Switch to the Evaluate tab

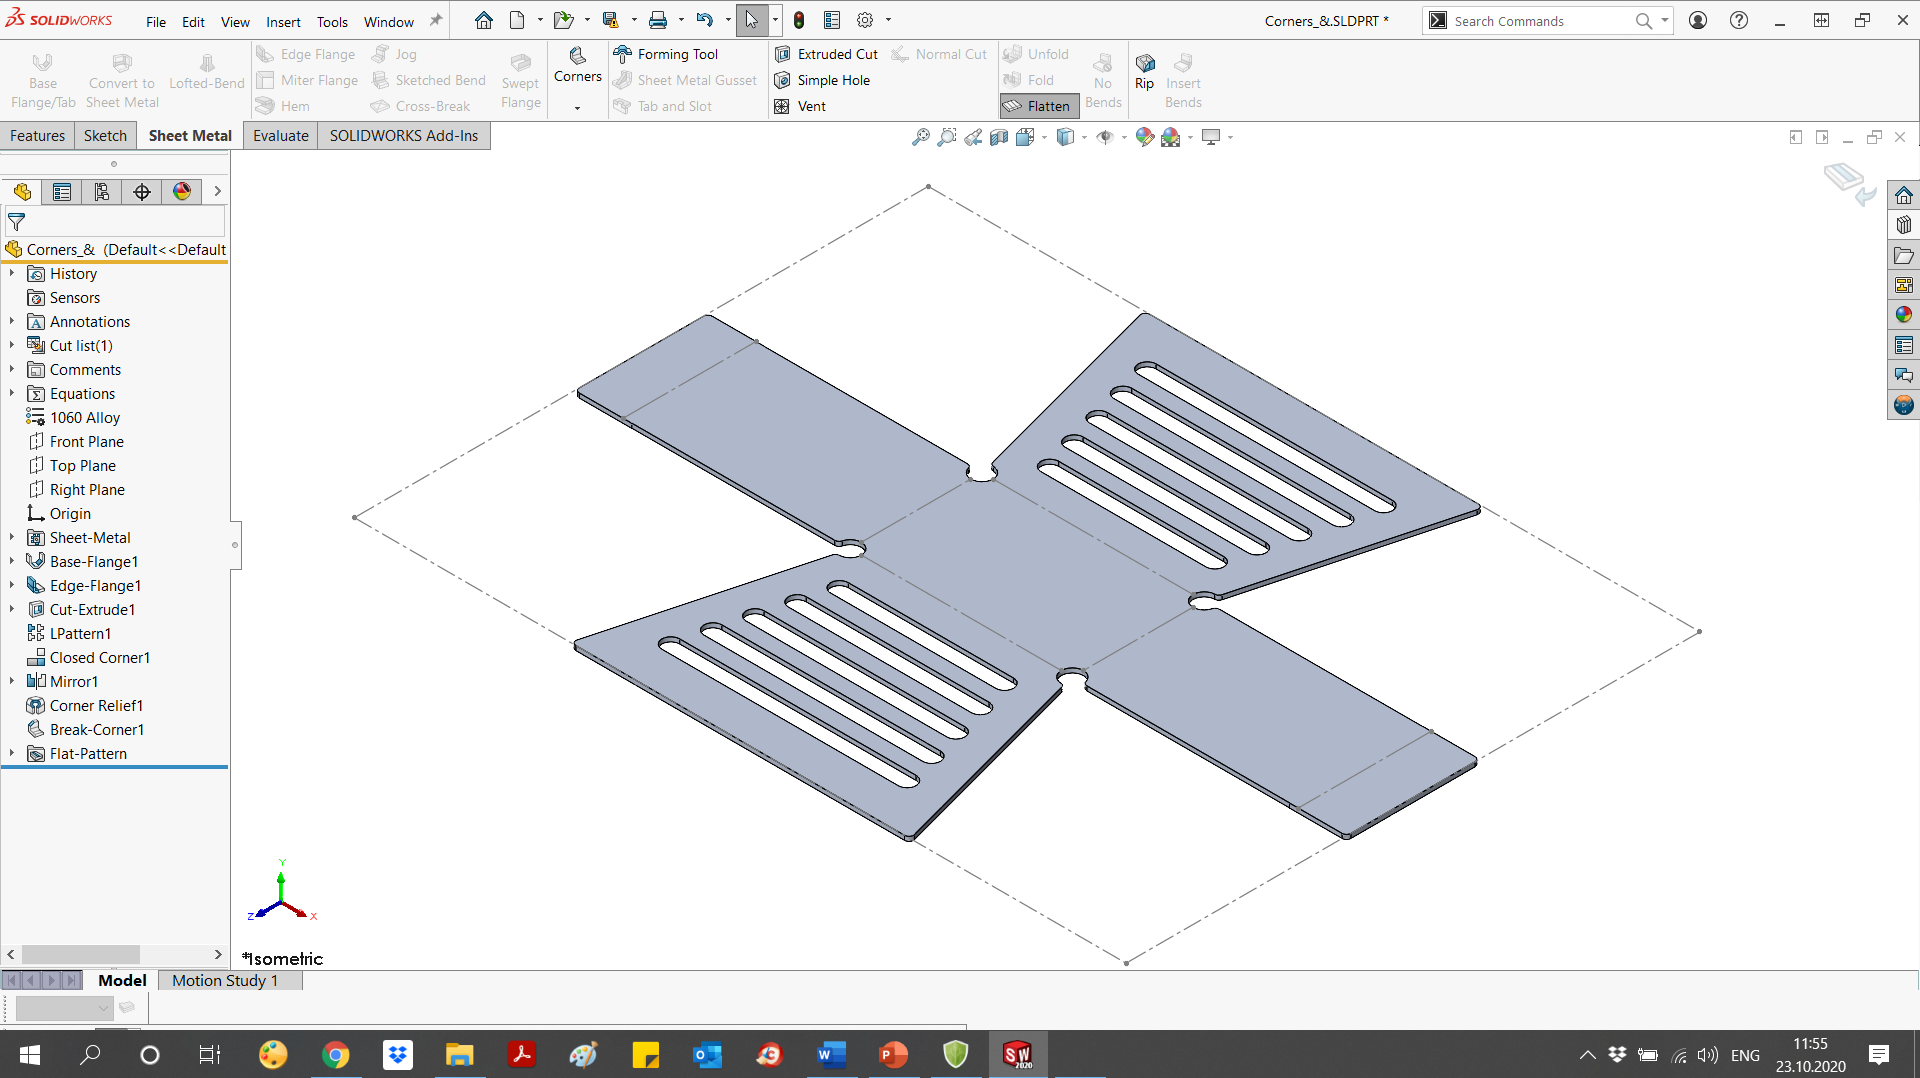tap(280, 136)
